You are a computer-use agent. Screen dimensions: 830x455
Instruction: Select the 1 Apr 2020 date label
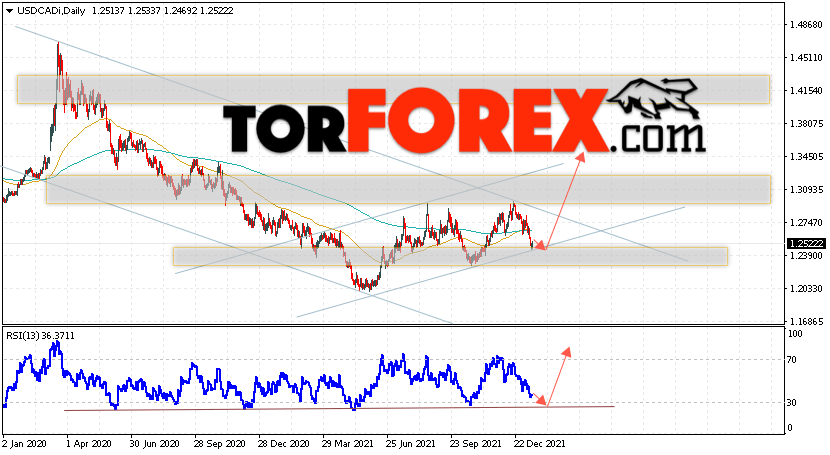click(x=89, y=443)
